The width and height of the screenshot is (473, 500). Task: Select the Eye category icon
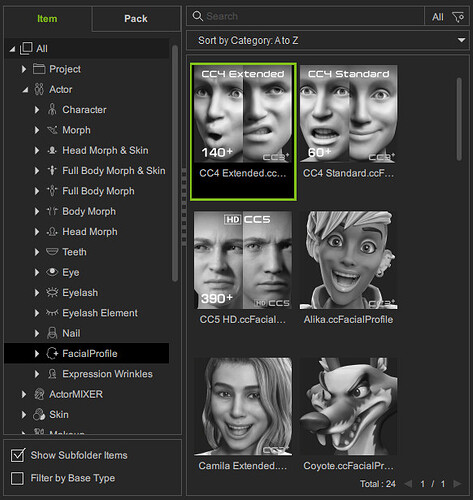point(52,272)
